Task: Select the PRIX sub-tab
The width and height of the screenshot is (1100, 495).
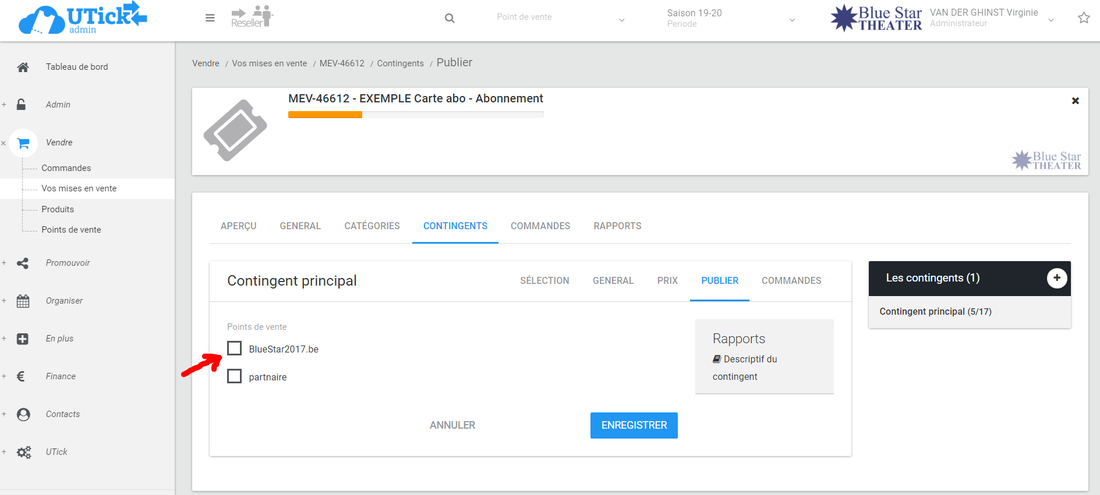Action: tap(667, 281)
